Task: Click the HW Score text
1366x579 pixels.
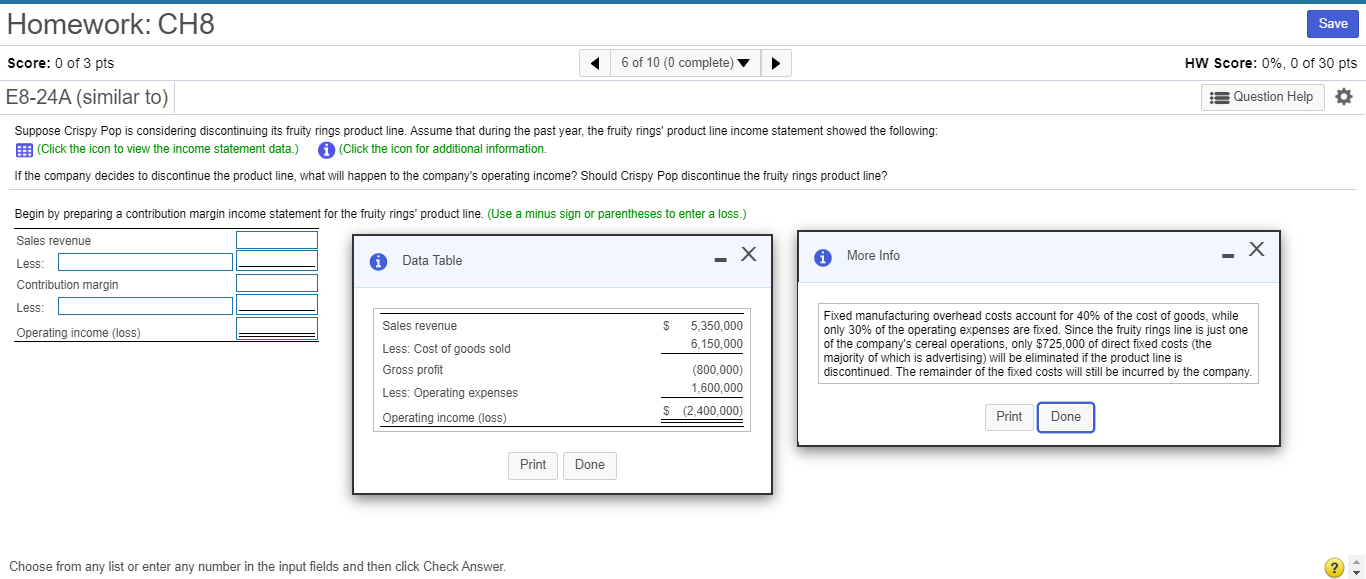Action: coord(1270,63)
